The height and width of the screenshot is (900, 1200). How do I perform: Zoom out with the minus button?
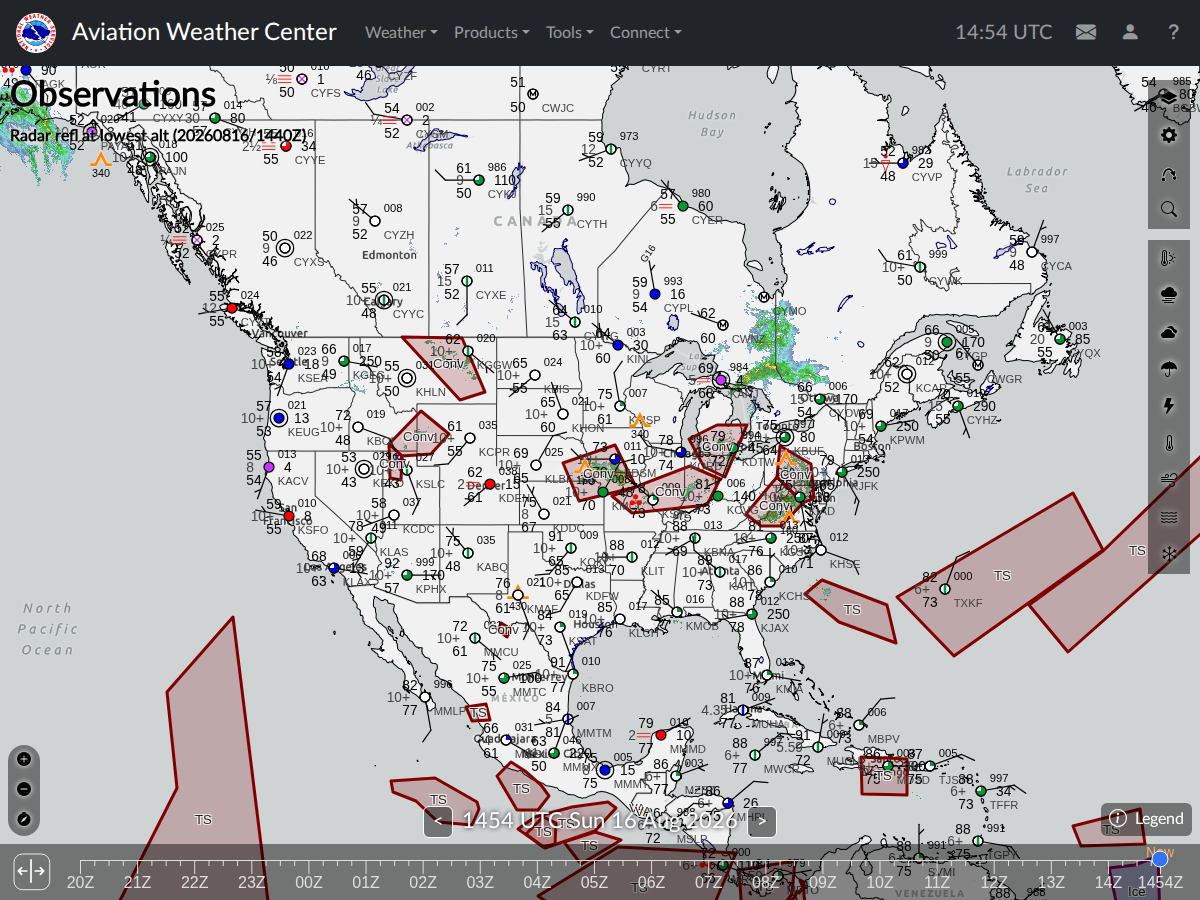24,789
